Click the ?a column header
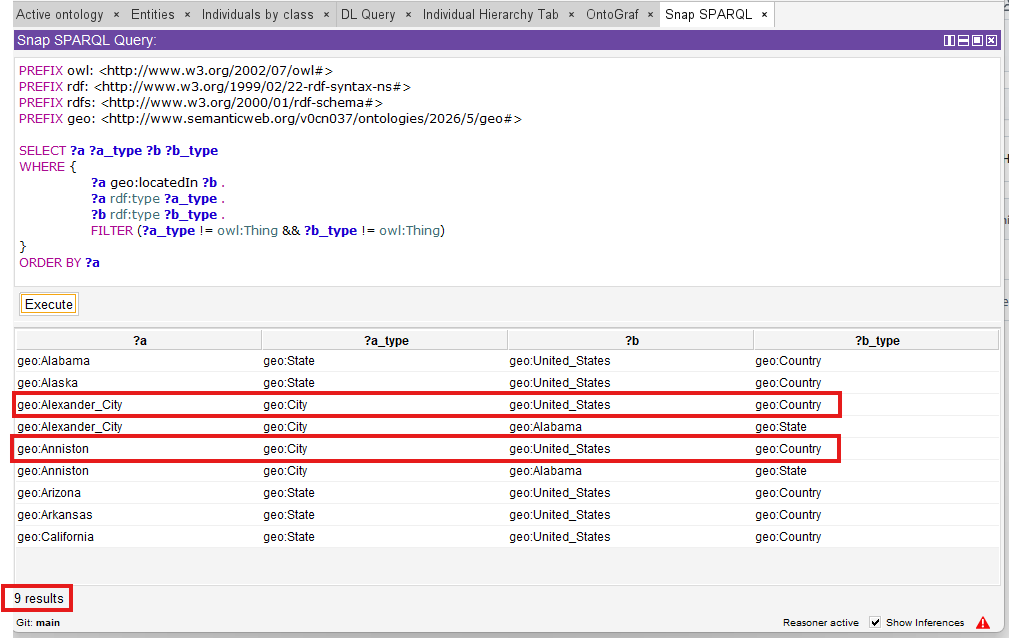Screen dimensions: 1009x638 click(x=139, y=341)
